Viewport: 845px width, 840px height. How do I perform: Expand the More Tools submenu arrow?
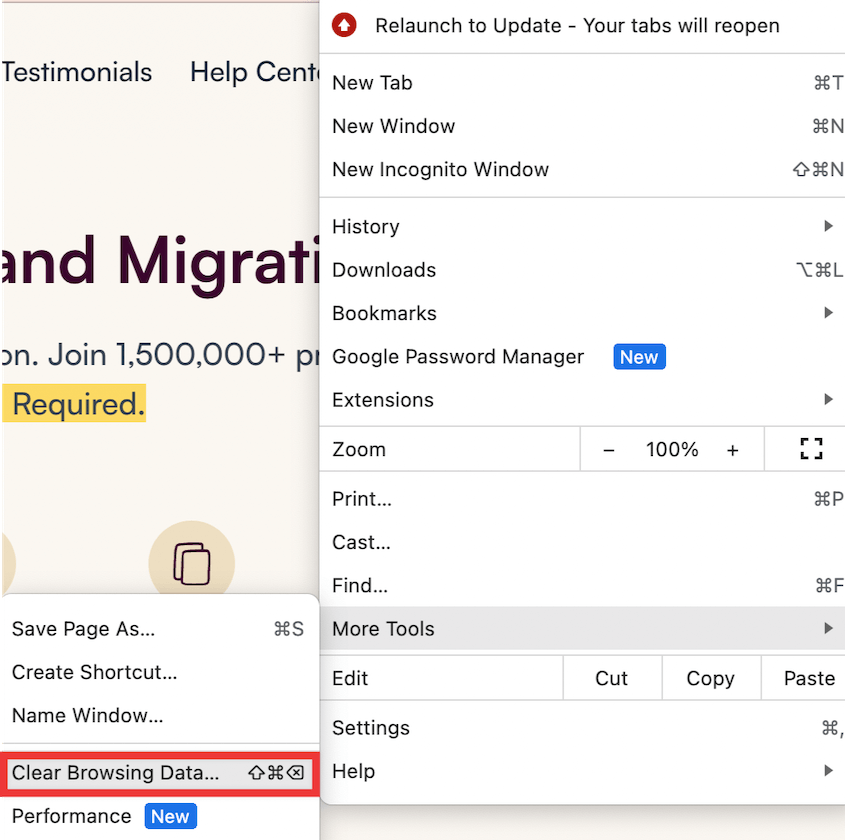point(829,629)
